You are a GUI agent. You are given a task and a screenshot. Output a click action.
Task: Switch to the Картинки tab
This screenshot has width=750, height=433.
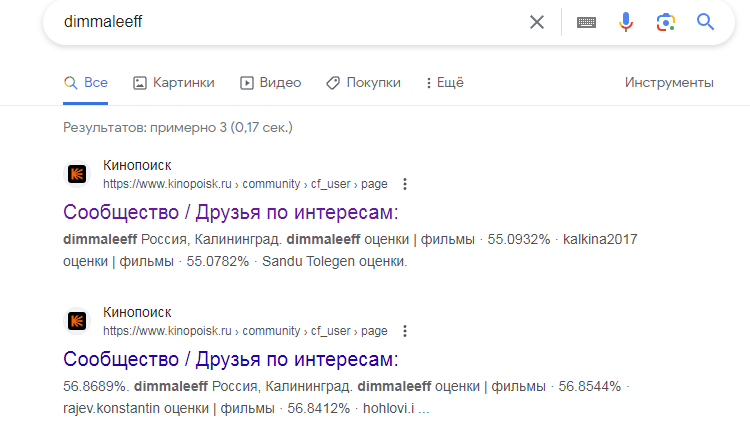[173, 83]
